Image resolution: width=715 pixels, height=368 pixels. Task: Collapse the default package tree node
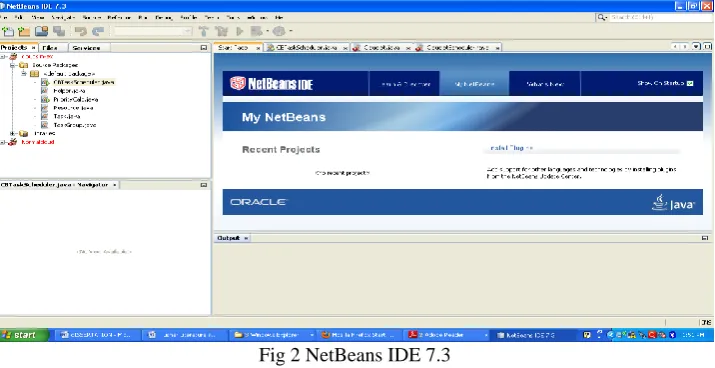coord(24,73)
